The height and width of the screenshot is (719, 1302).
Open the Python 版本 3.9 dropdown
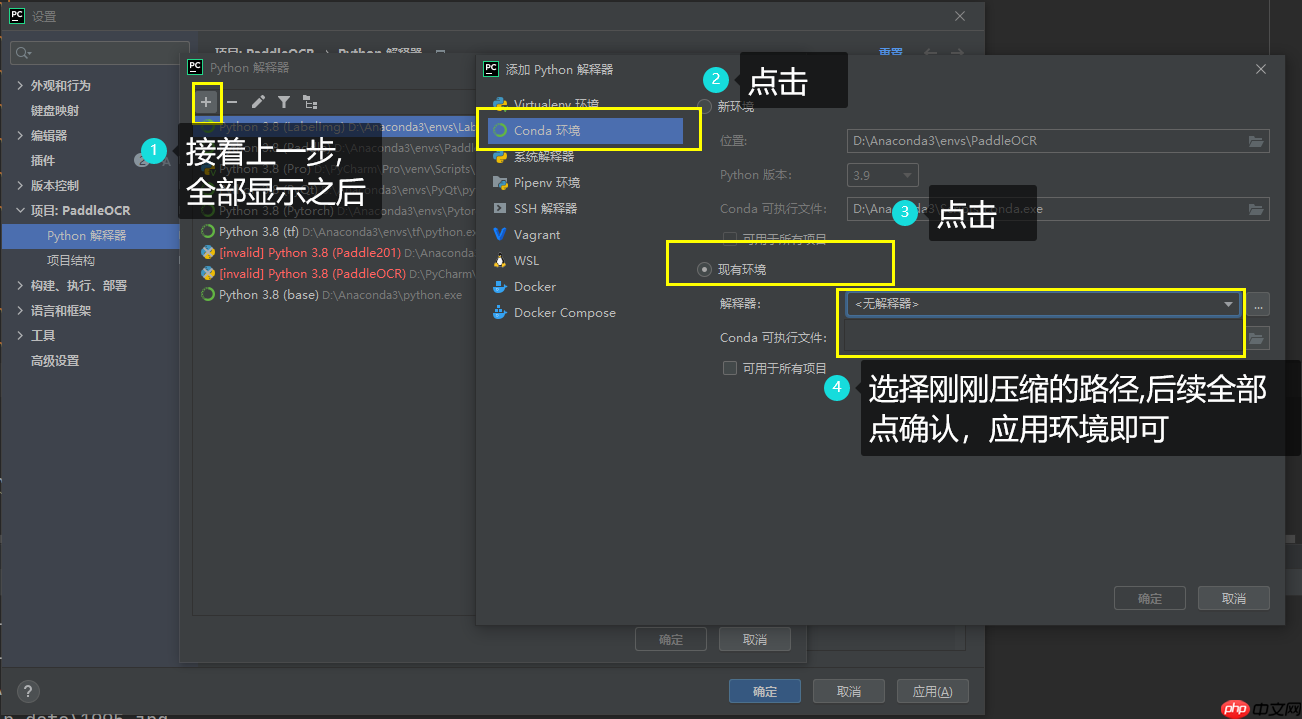[882, 174]
